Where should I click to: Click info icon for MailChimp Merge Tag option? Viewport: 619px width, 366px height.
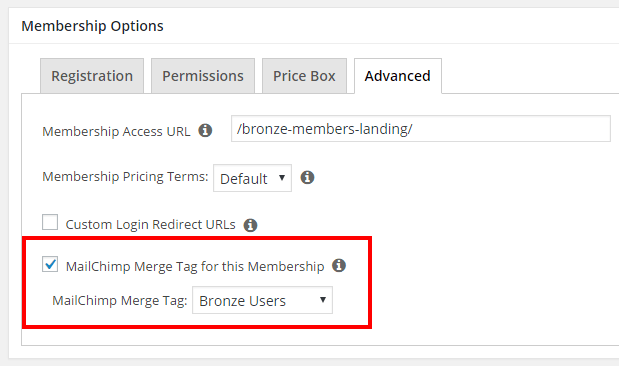click(339, 265)
